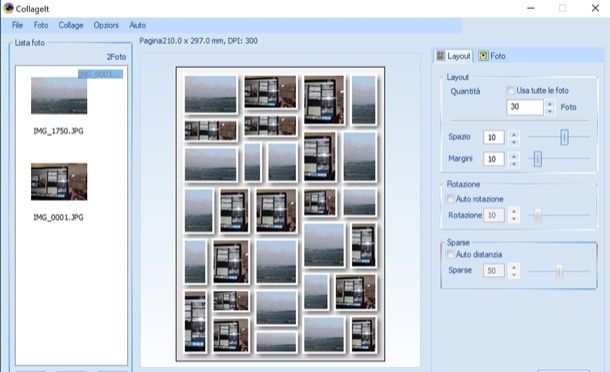Decrease Spazio value with down arrow

point(514,142)
